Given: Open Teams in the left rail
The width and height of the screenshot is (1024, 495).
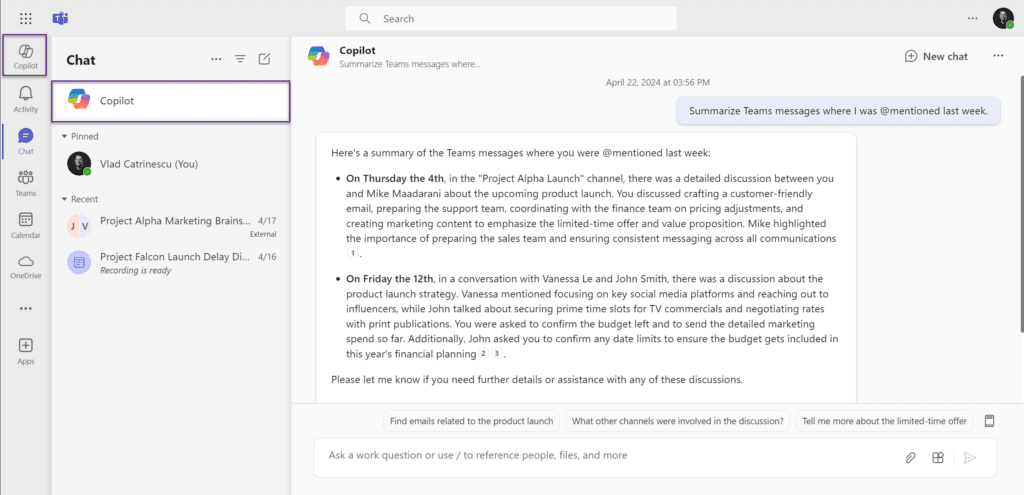Looking at the screenshot, I should point(25,183).
